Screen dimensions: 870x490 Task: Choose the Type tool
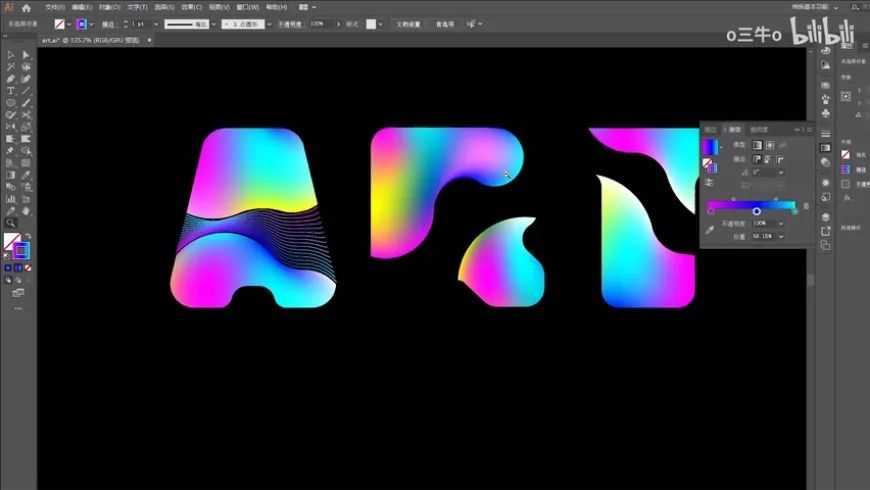click(10, 91)
